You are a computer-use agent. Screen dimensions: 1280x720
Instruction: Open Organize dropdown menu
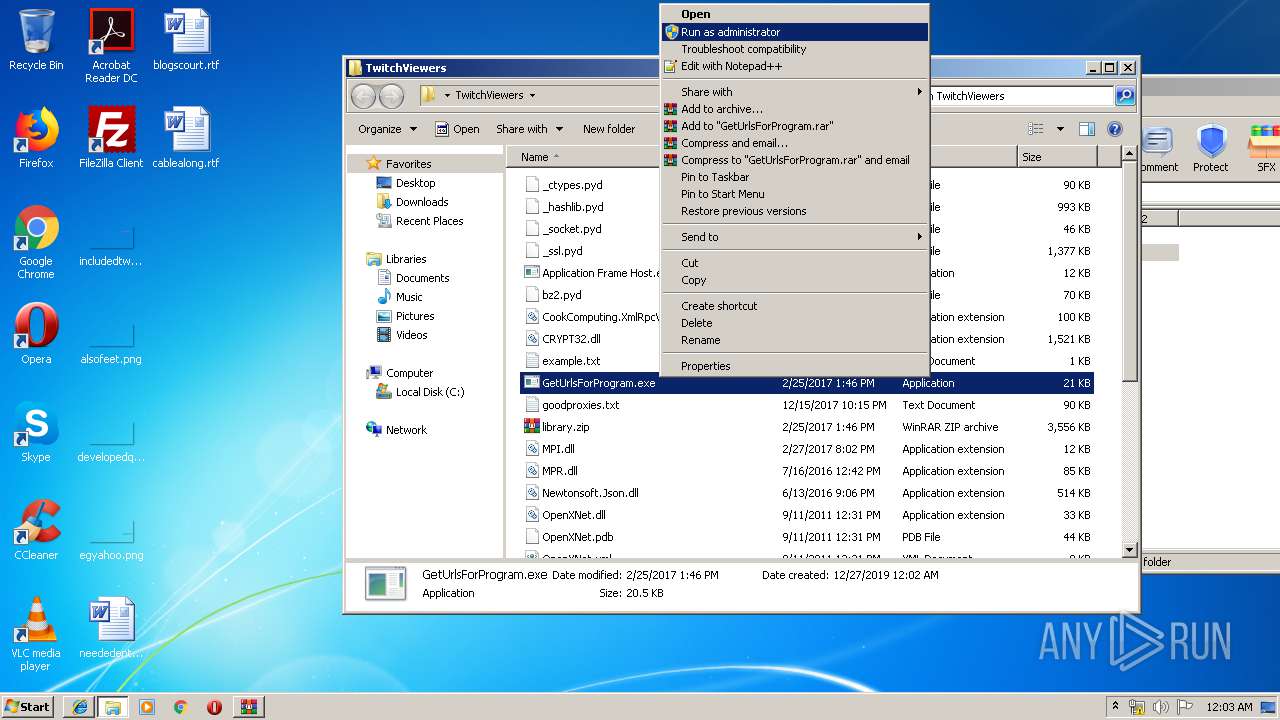pos(387,129)
